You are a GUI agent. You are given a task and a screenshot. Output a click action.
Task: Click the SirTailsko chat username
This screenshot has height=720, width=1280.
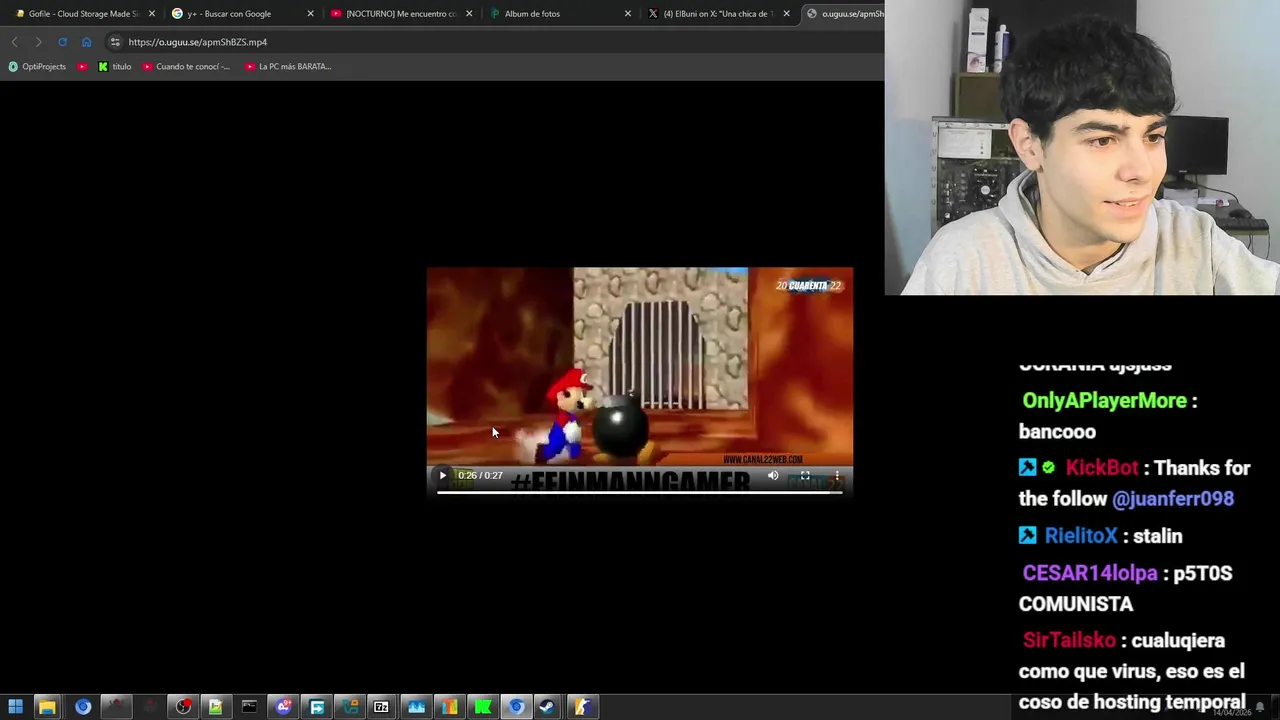coord(1069,640)
